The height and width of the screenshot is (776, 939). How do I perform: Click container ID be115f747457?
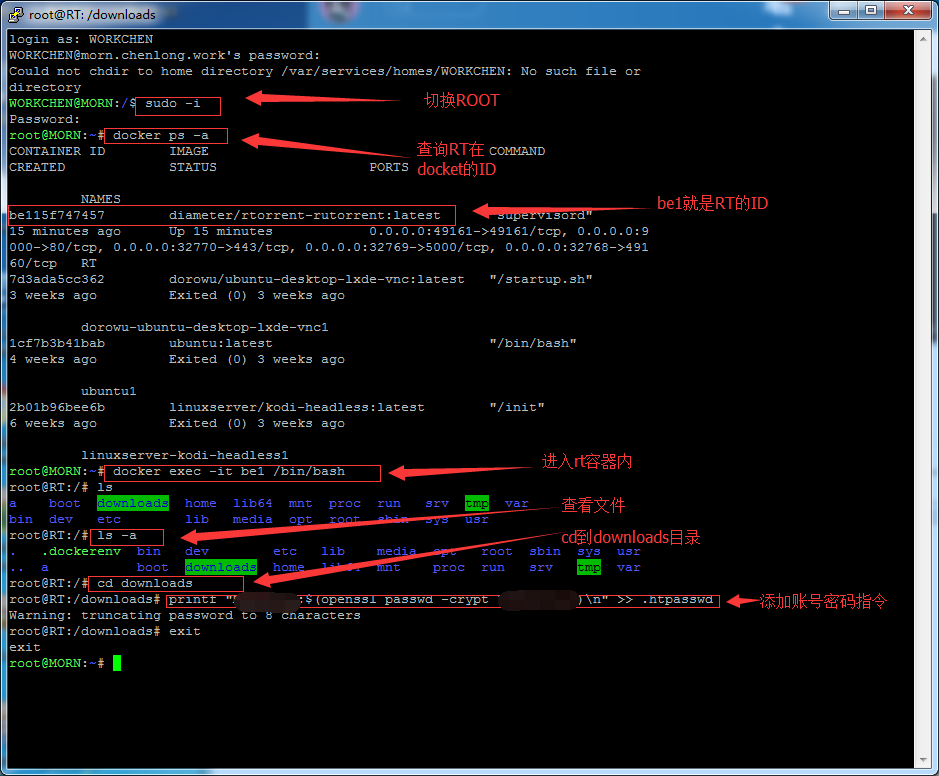pos(57,215)
